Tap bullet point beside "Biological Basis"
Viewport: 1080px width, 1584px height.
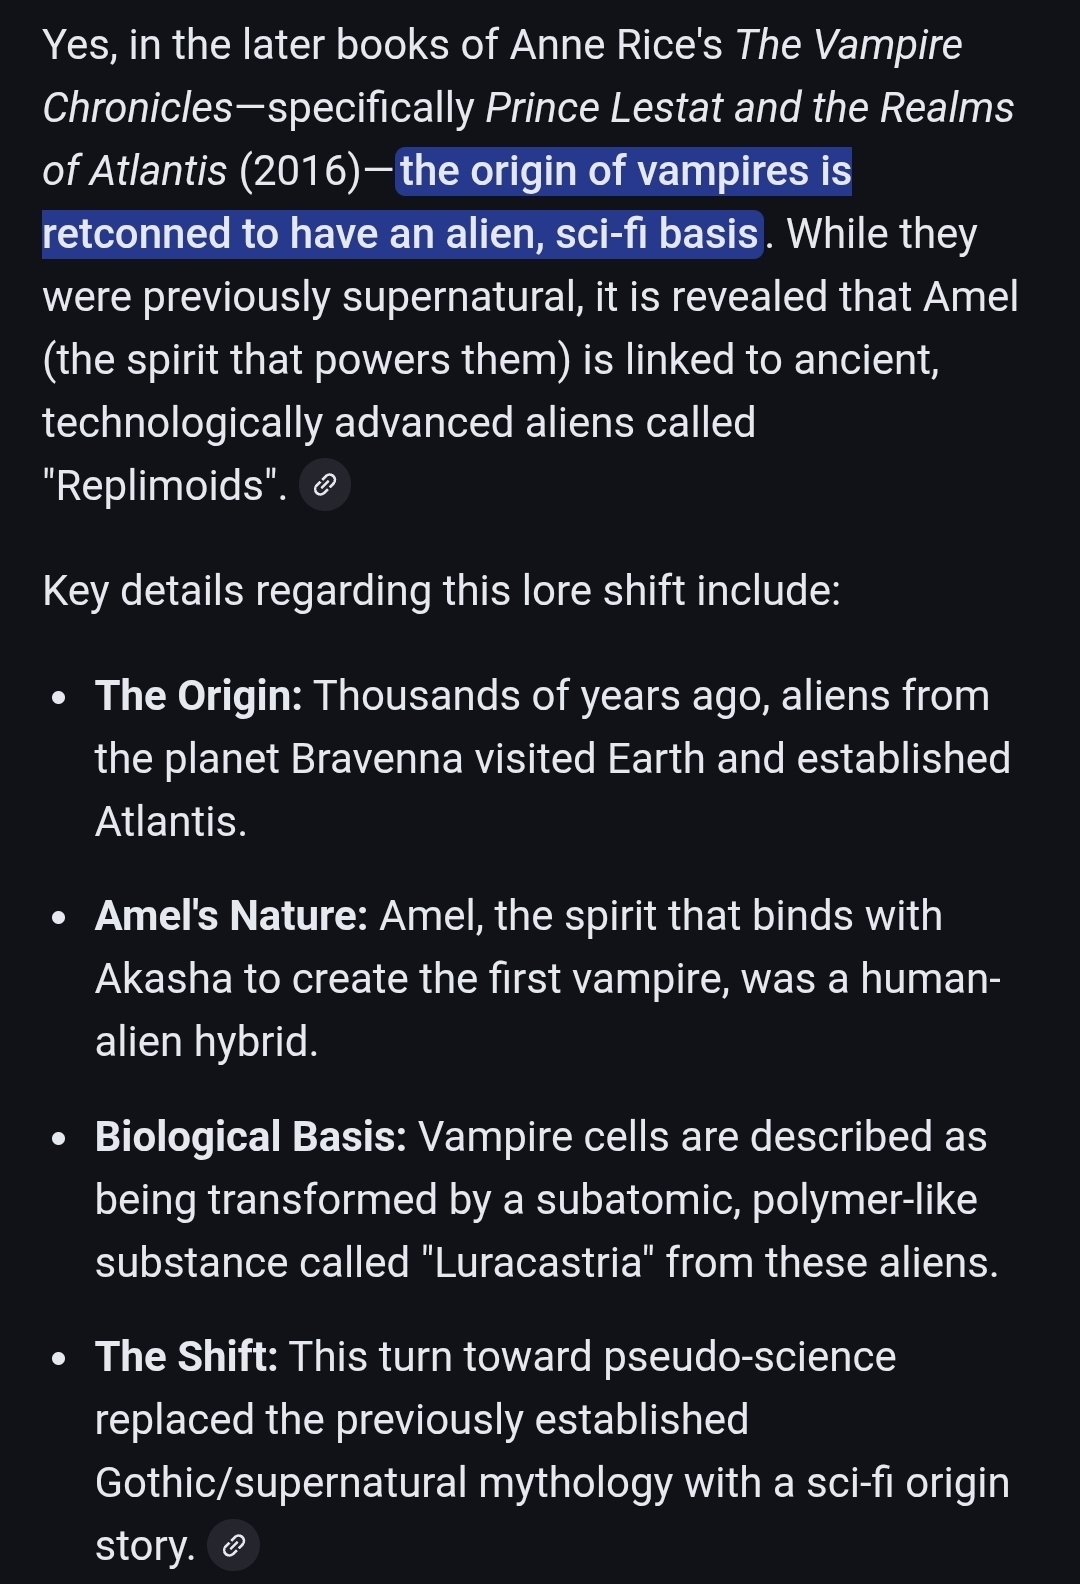click(x=60, y=1138)
